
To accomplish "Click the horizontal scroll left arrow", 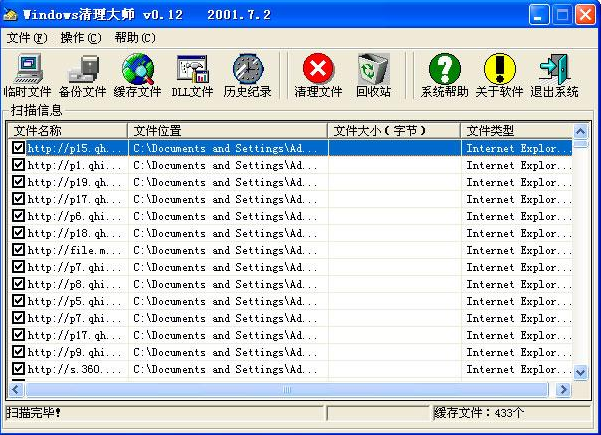I will [x=16, y=390].
